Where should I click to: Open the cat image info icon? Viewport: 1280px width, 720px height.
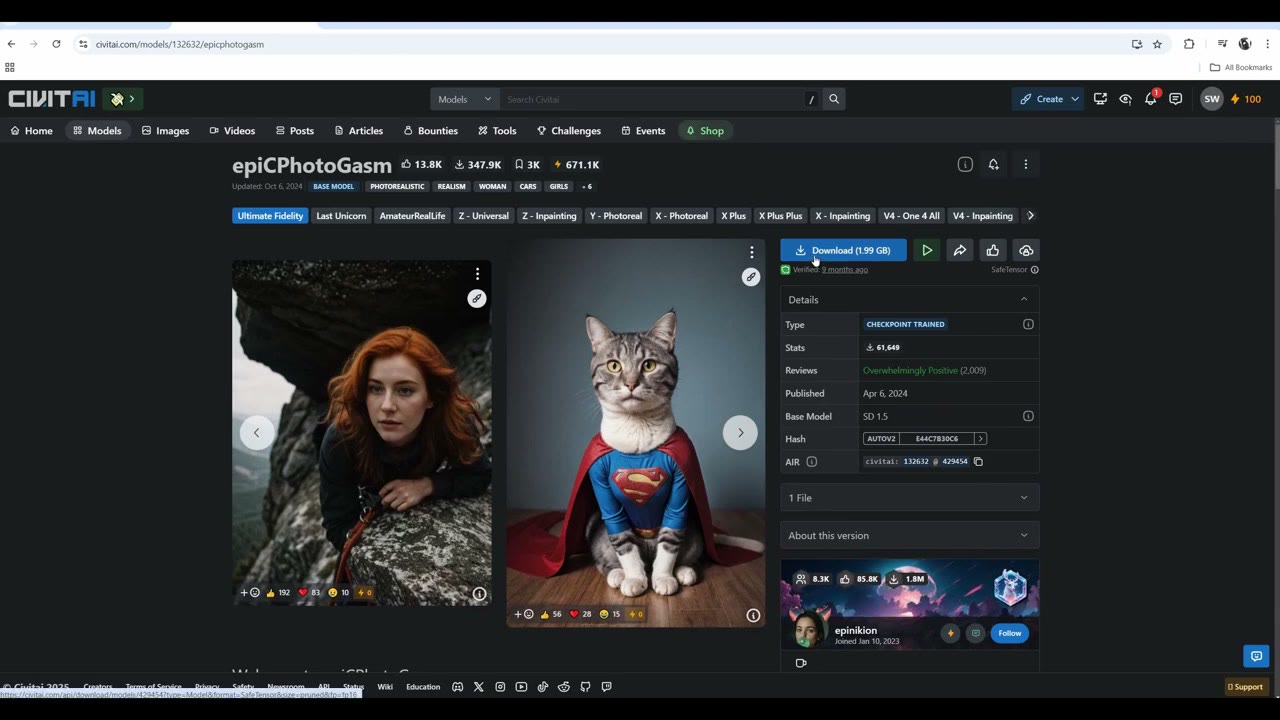pyautogui.click(x=753, y=615)
